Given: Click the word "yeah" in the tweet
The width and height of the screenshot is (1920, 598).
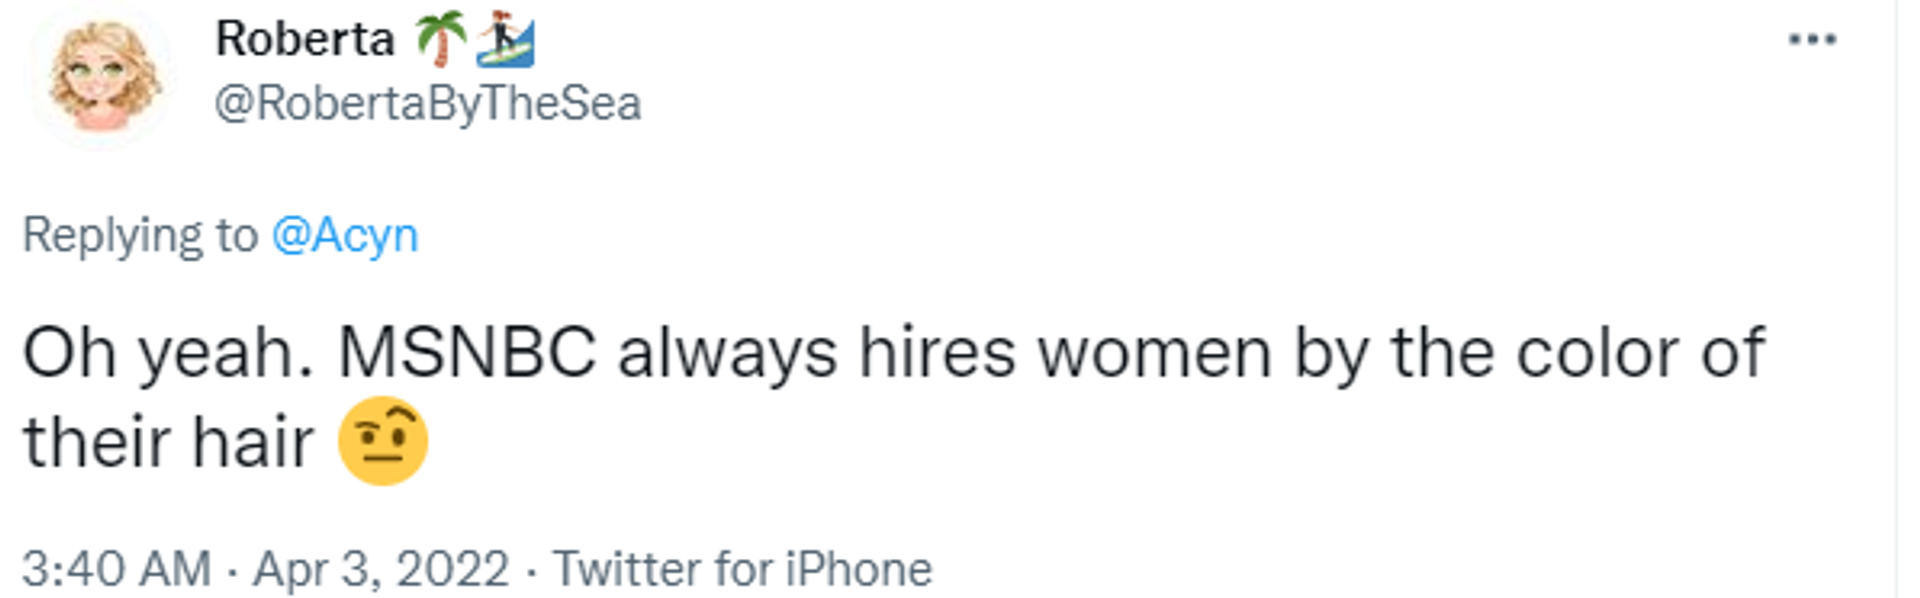Looking at the screenshot, I should coord(217,355).
